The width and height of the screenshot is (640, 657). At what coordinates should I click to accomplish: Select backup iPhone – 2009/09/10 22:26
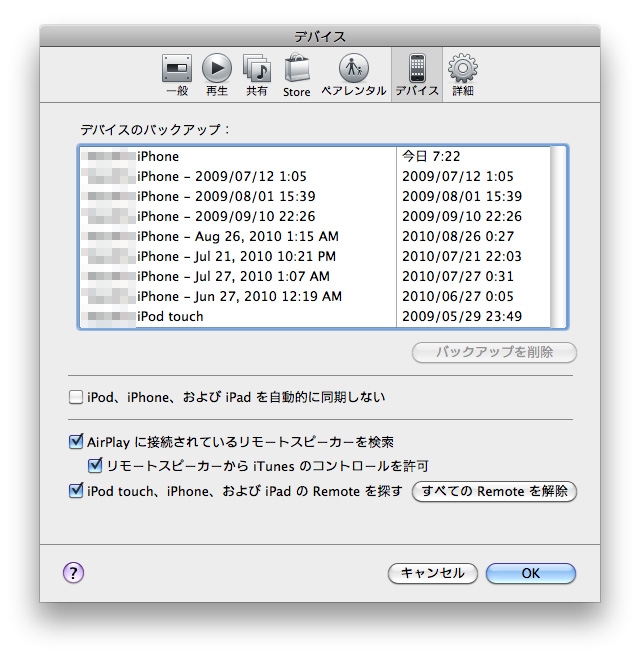315,217
